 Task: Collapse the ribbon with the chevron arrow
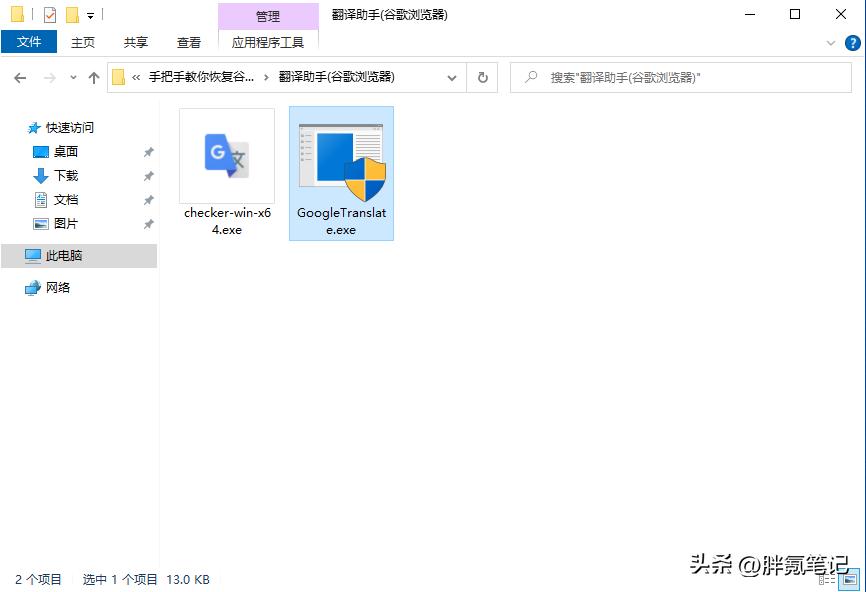831,42
